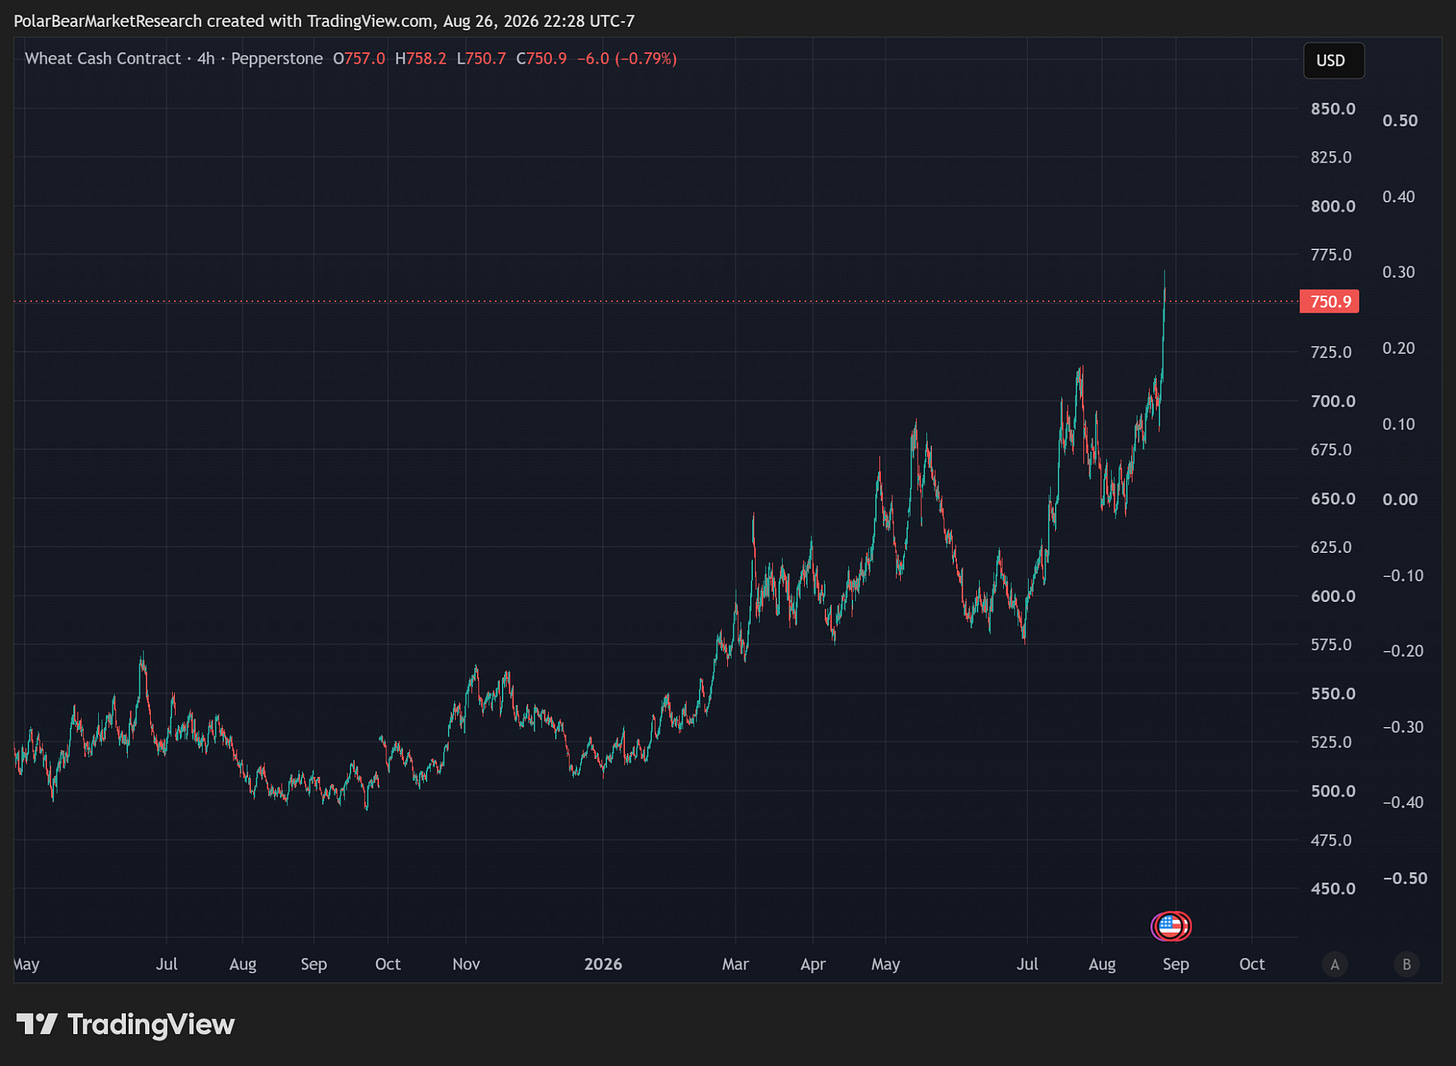
Task: Click the Nov label on the time axis
Action: [x=466, y=964]
